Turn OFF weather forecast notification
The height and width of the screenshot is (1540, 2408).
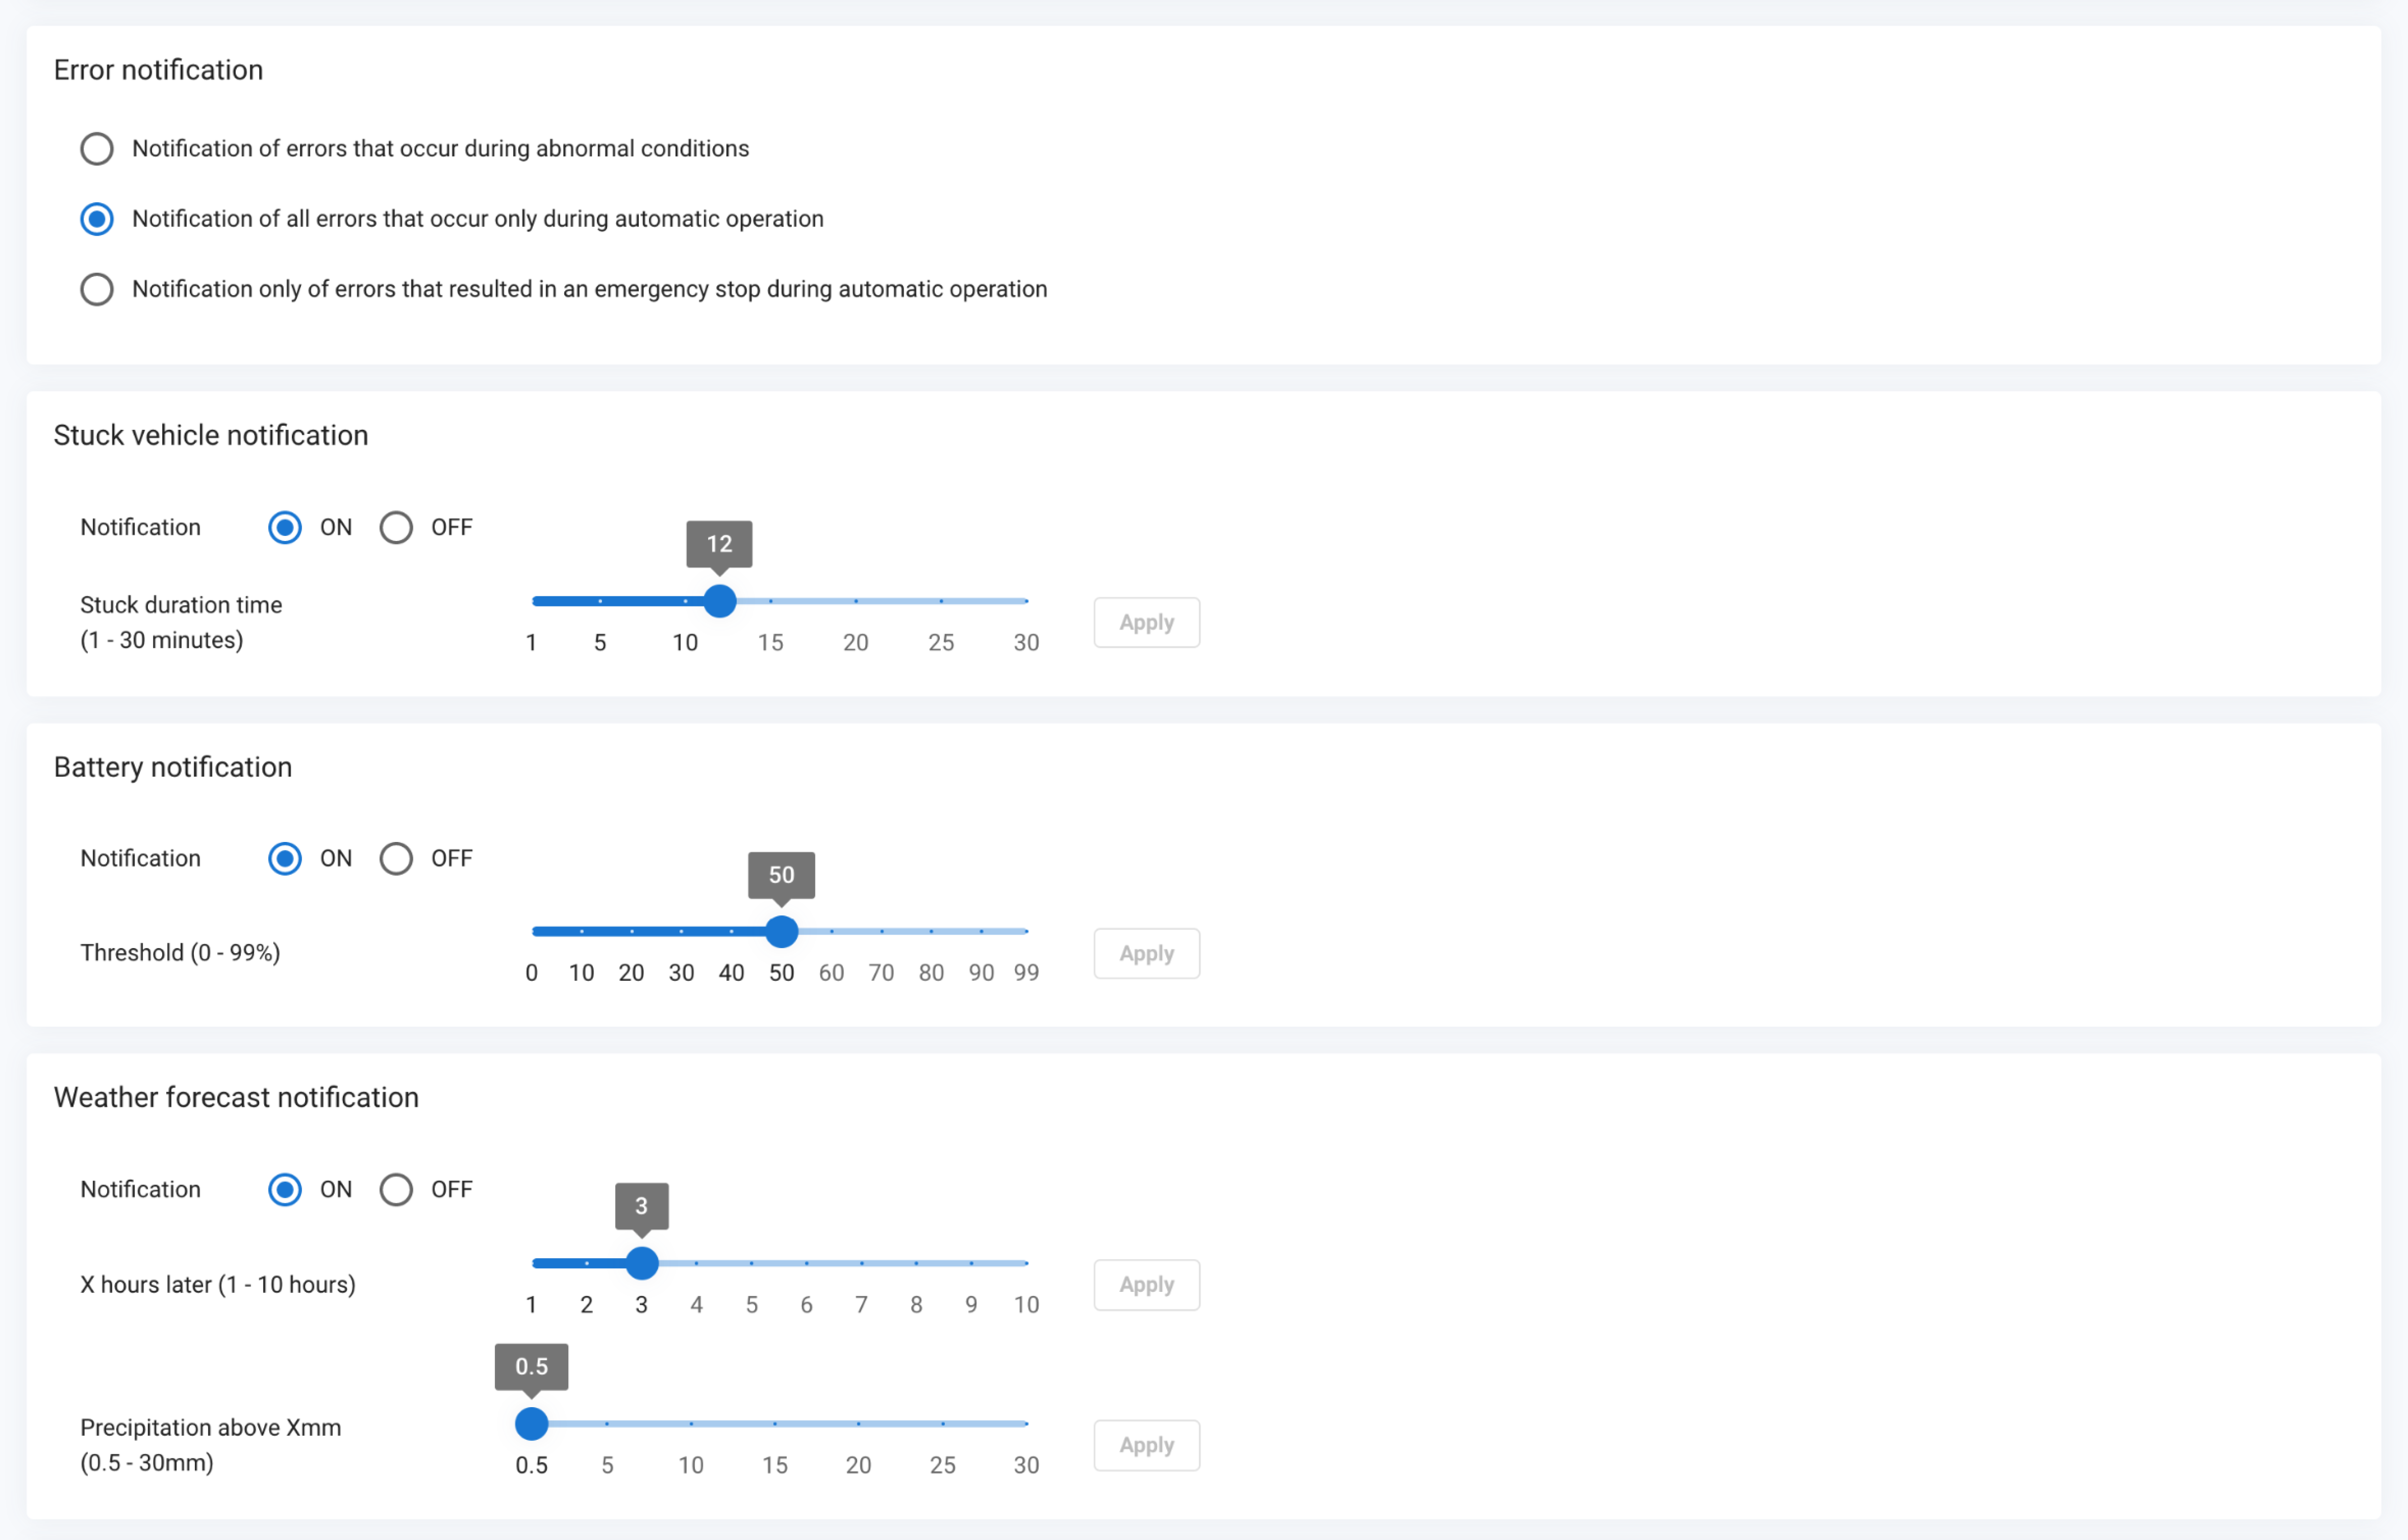click(396, 1189)
